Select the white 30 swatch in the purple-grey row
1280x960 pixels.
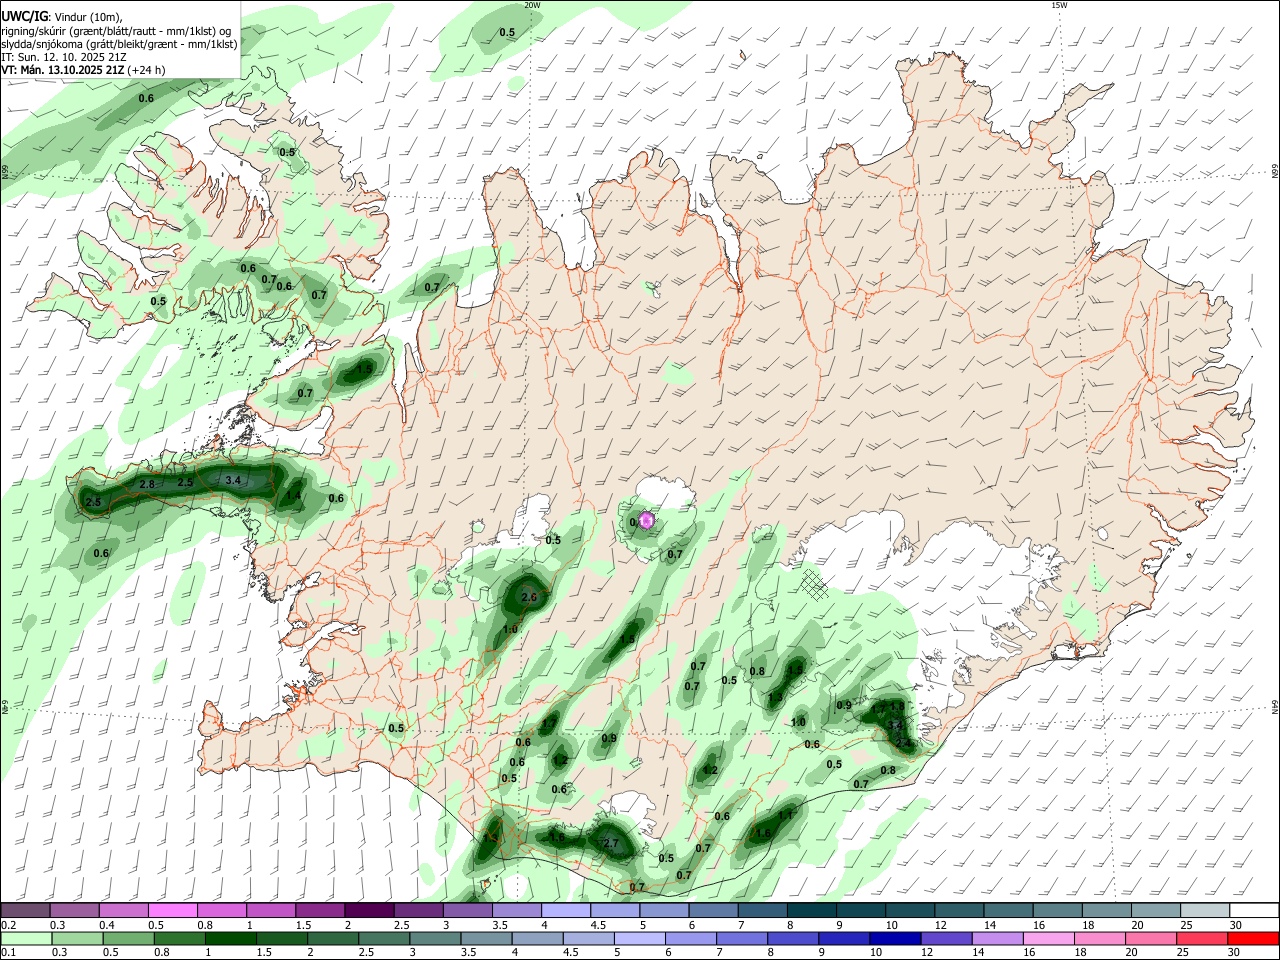click(1253, 910)
